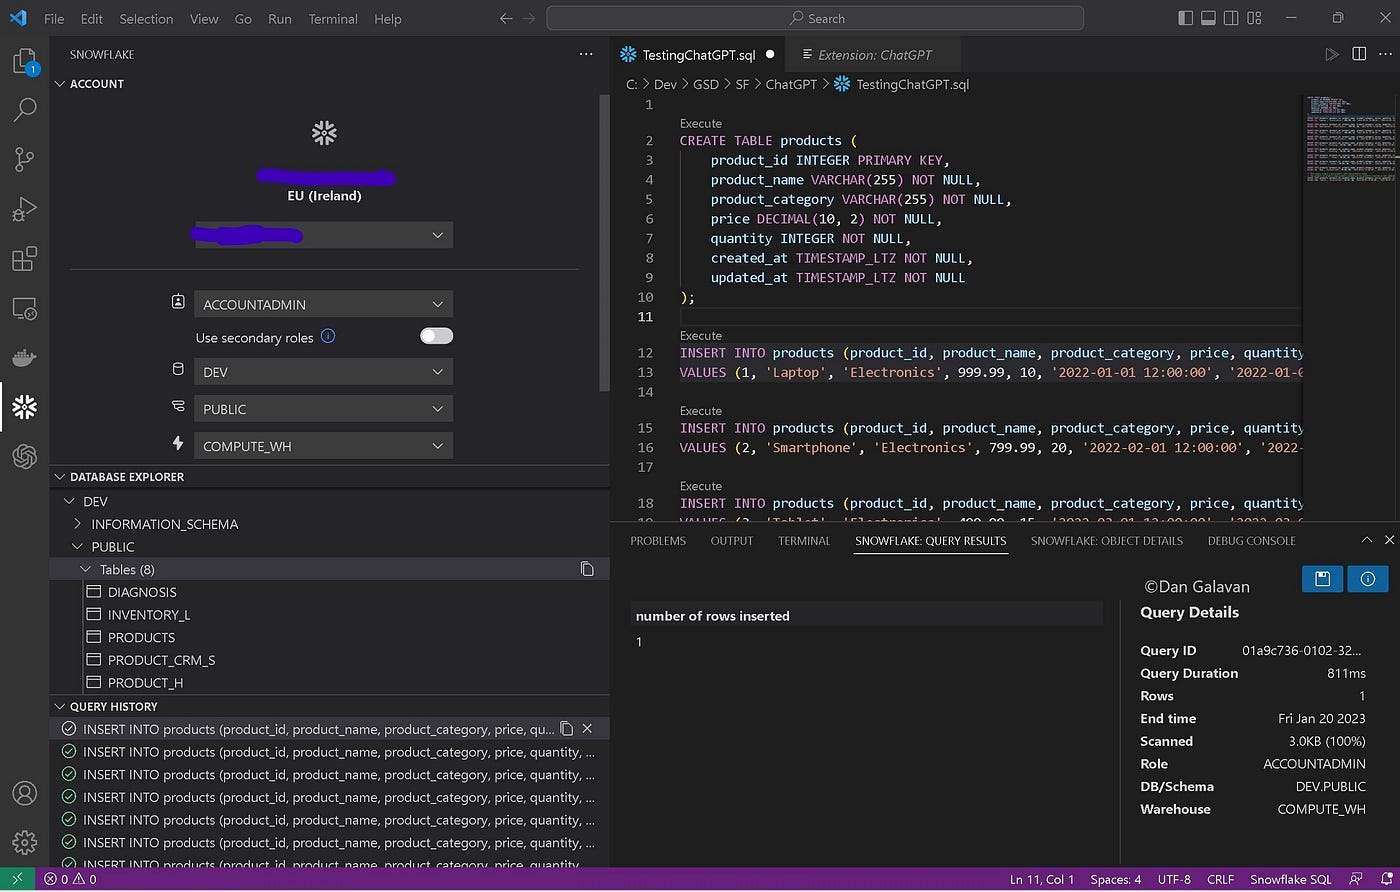The image size is (1400, 892).
Task: Save query results using the disk icon
Action: [1322, 579]
